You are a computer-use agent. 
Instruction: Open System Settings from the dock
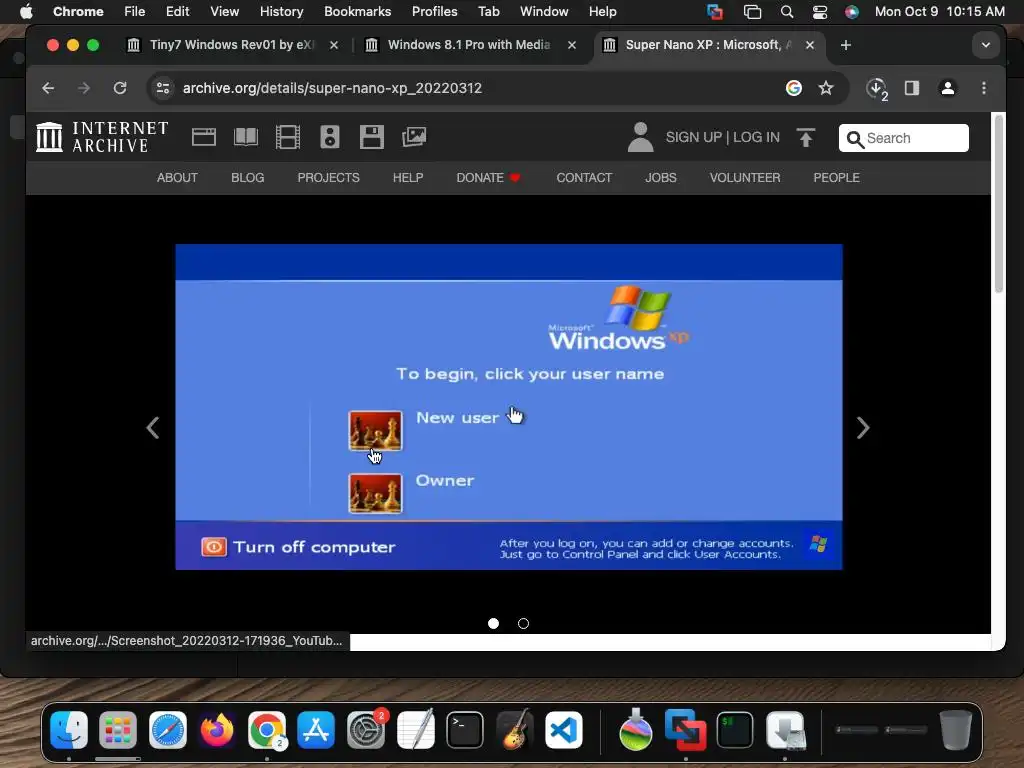(x=366, y=729)
